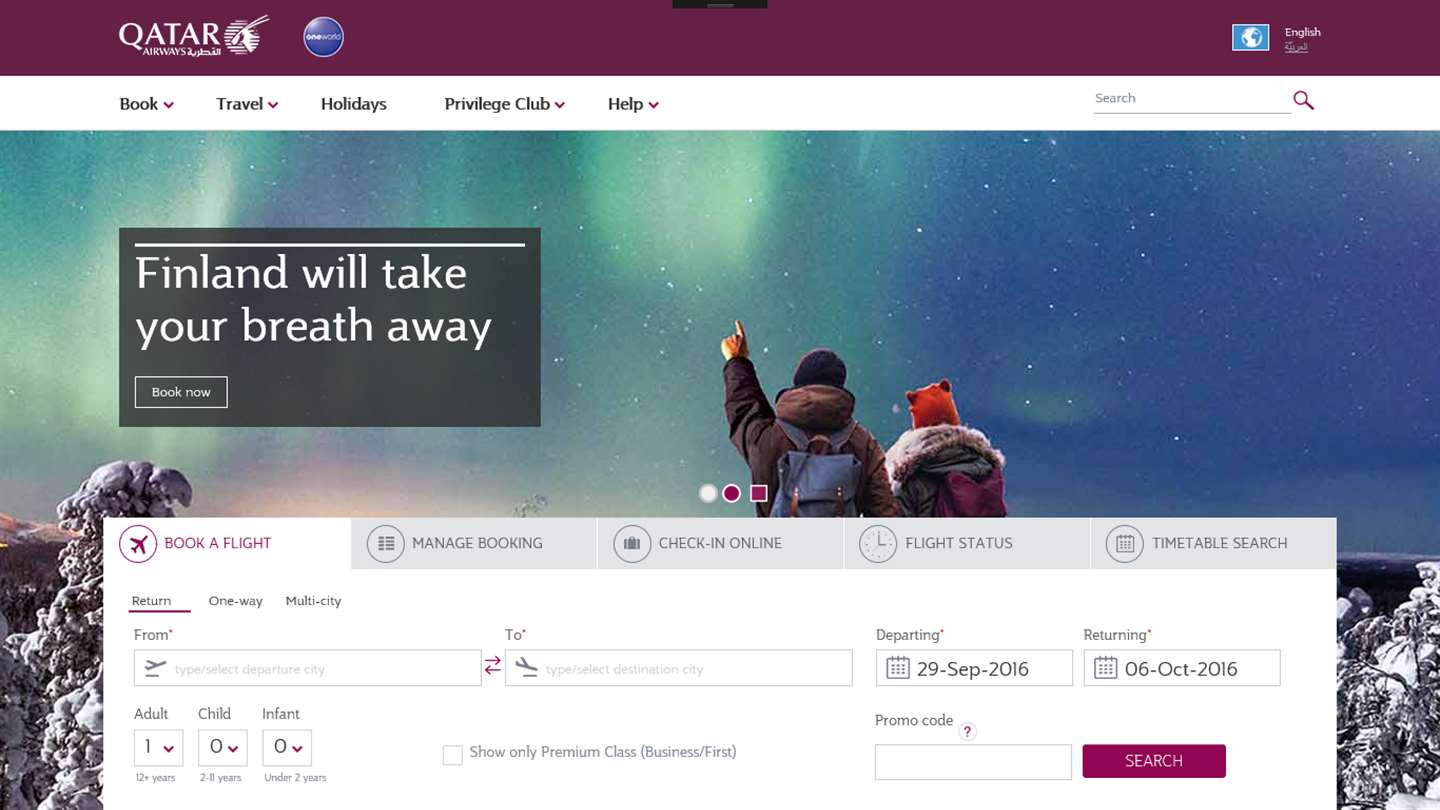Open the oneworld alliance badge
Image resolution: width=1440 pixels, height=810 pixels.
click(x=323, y=37)
